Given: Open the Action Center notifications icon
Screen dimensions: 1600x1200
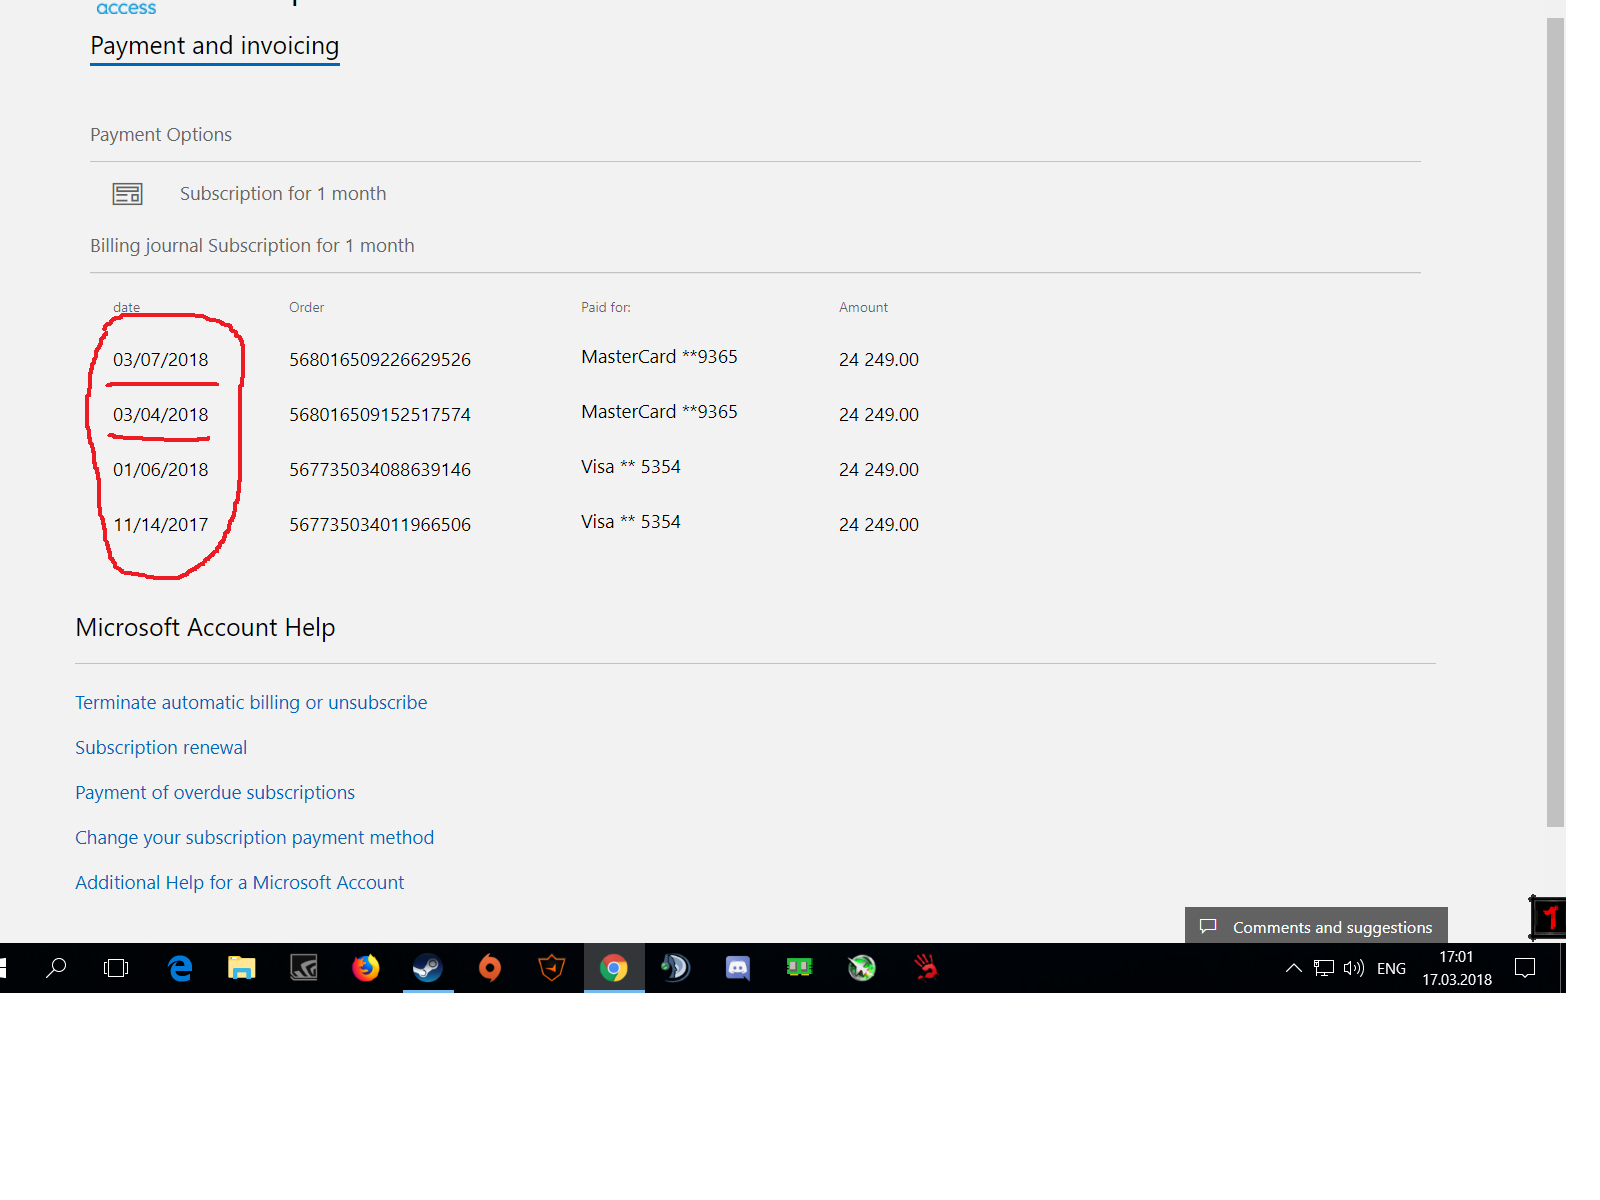Looking at the screenshot, I should click(1525, 968).
